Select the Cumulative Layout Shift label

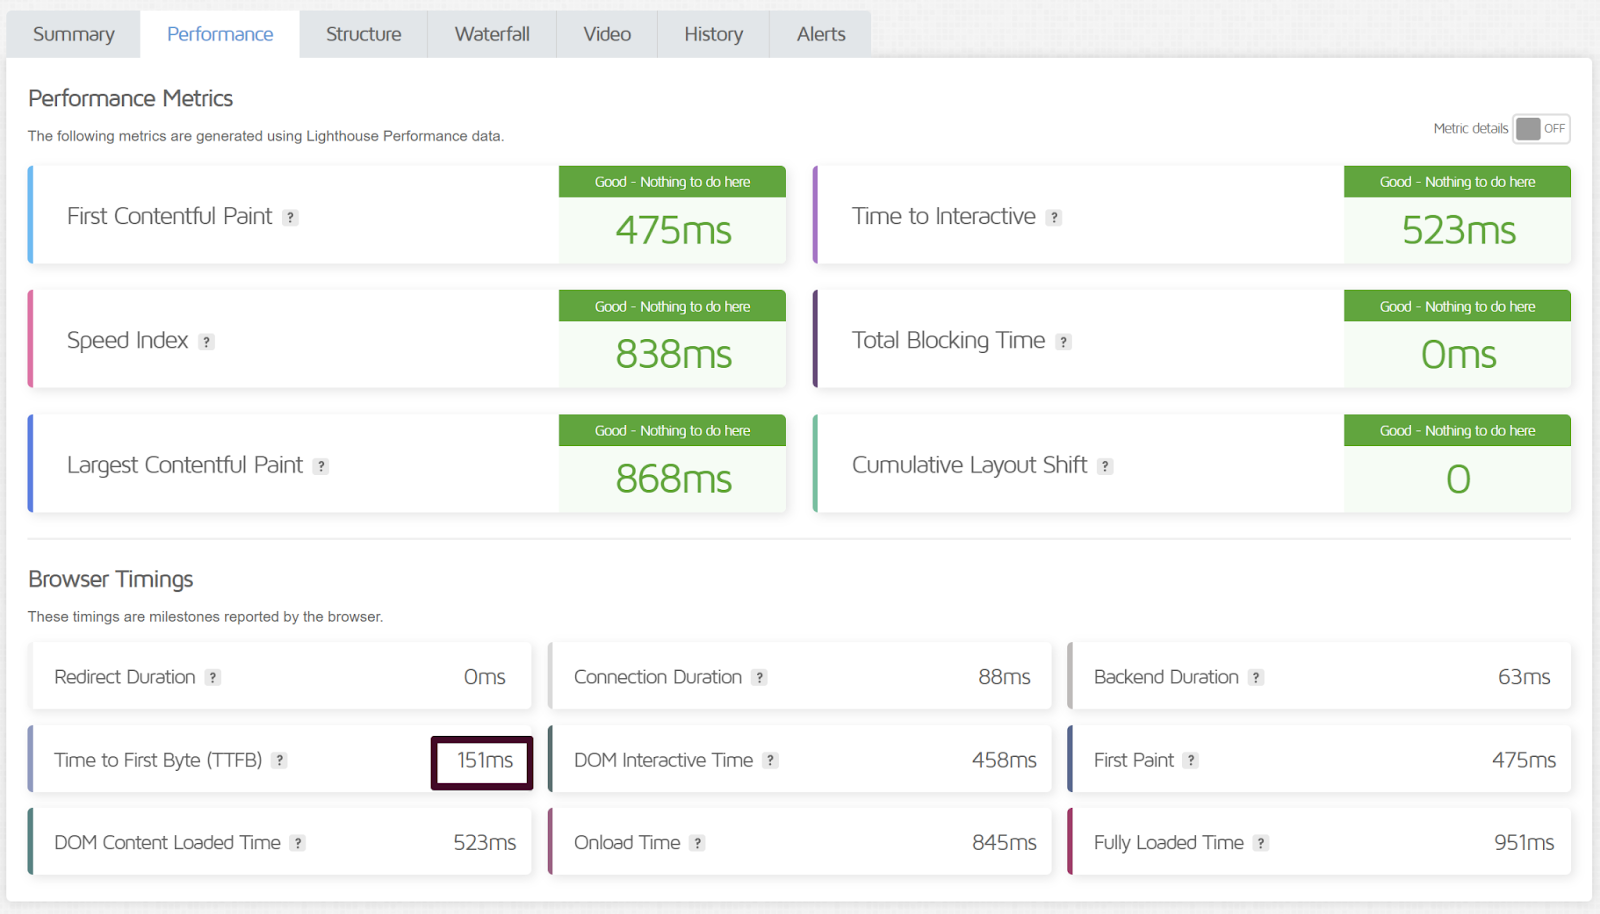[x=969, y=465]
